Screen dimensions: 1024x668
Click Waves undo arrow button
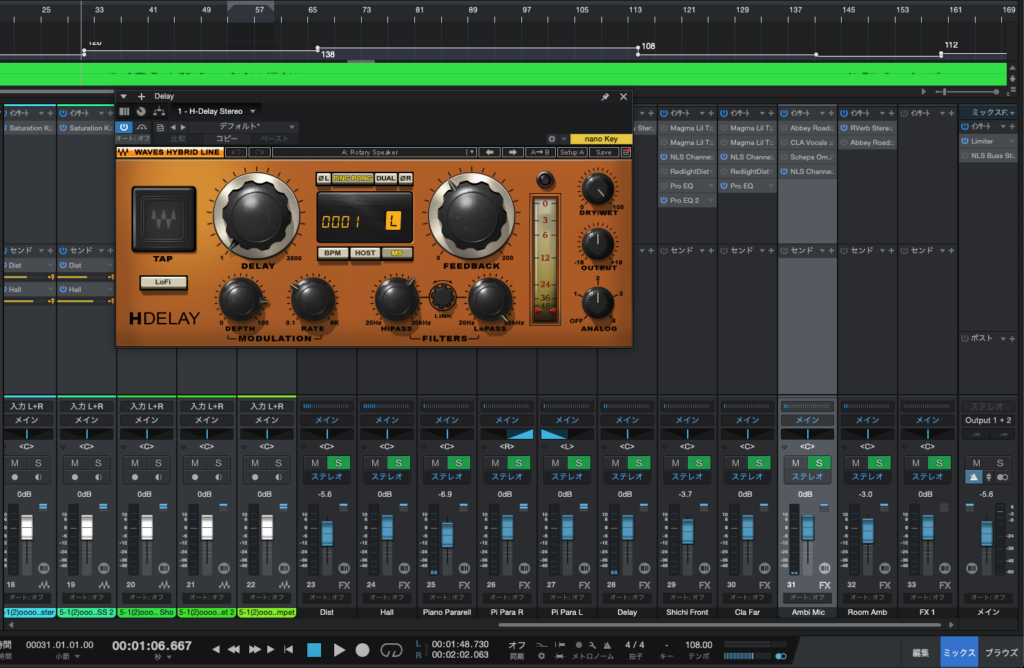point(236,152)
